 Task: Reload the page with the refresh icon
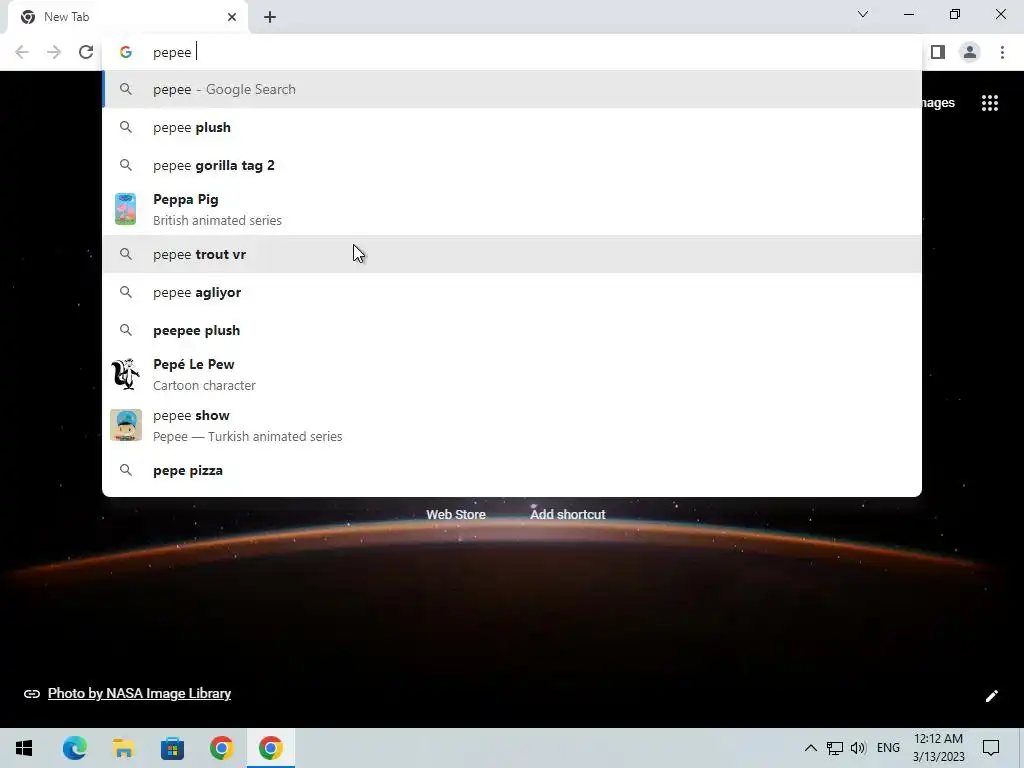pyautogui.click(x=86, y=52)
